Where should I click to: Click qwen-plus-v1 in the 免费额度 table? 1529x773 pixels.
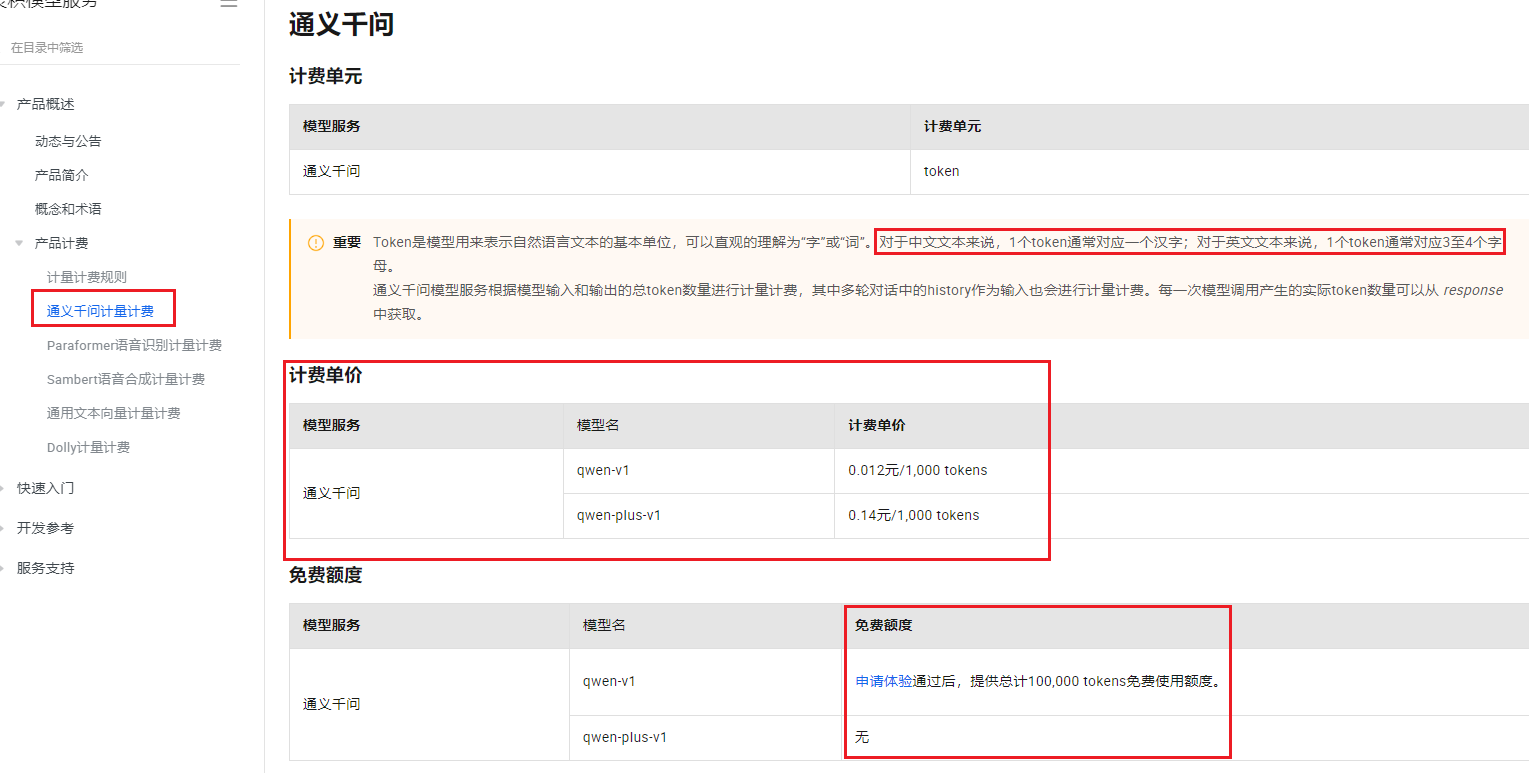click(x=625, y=737)
